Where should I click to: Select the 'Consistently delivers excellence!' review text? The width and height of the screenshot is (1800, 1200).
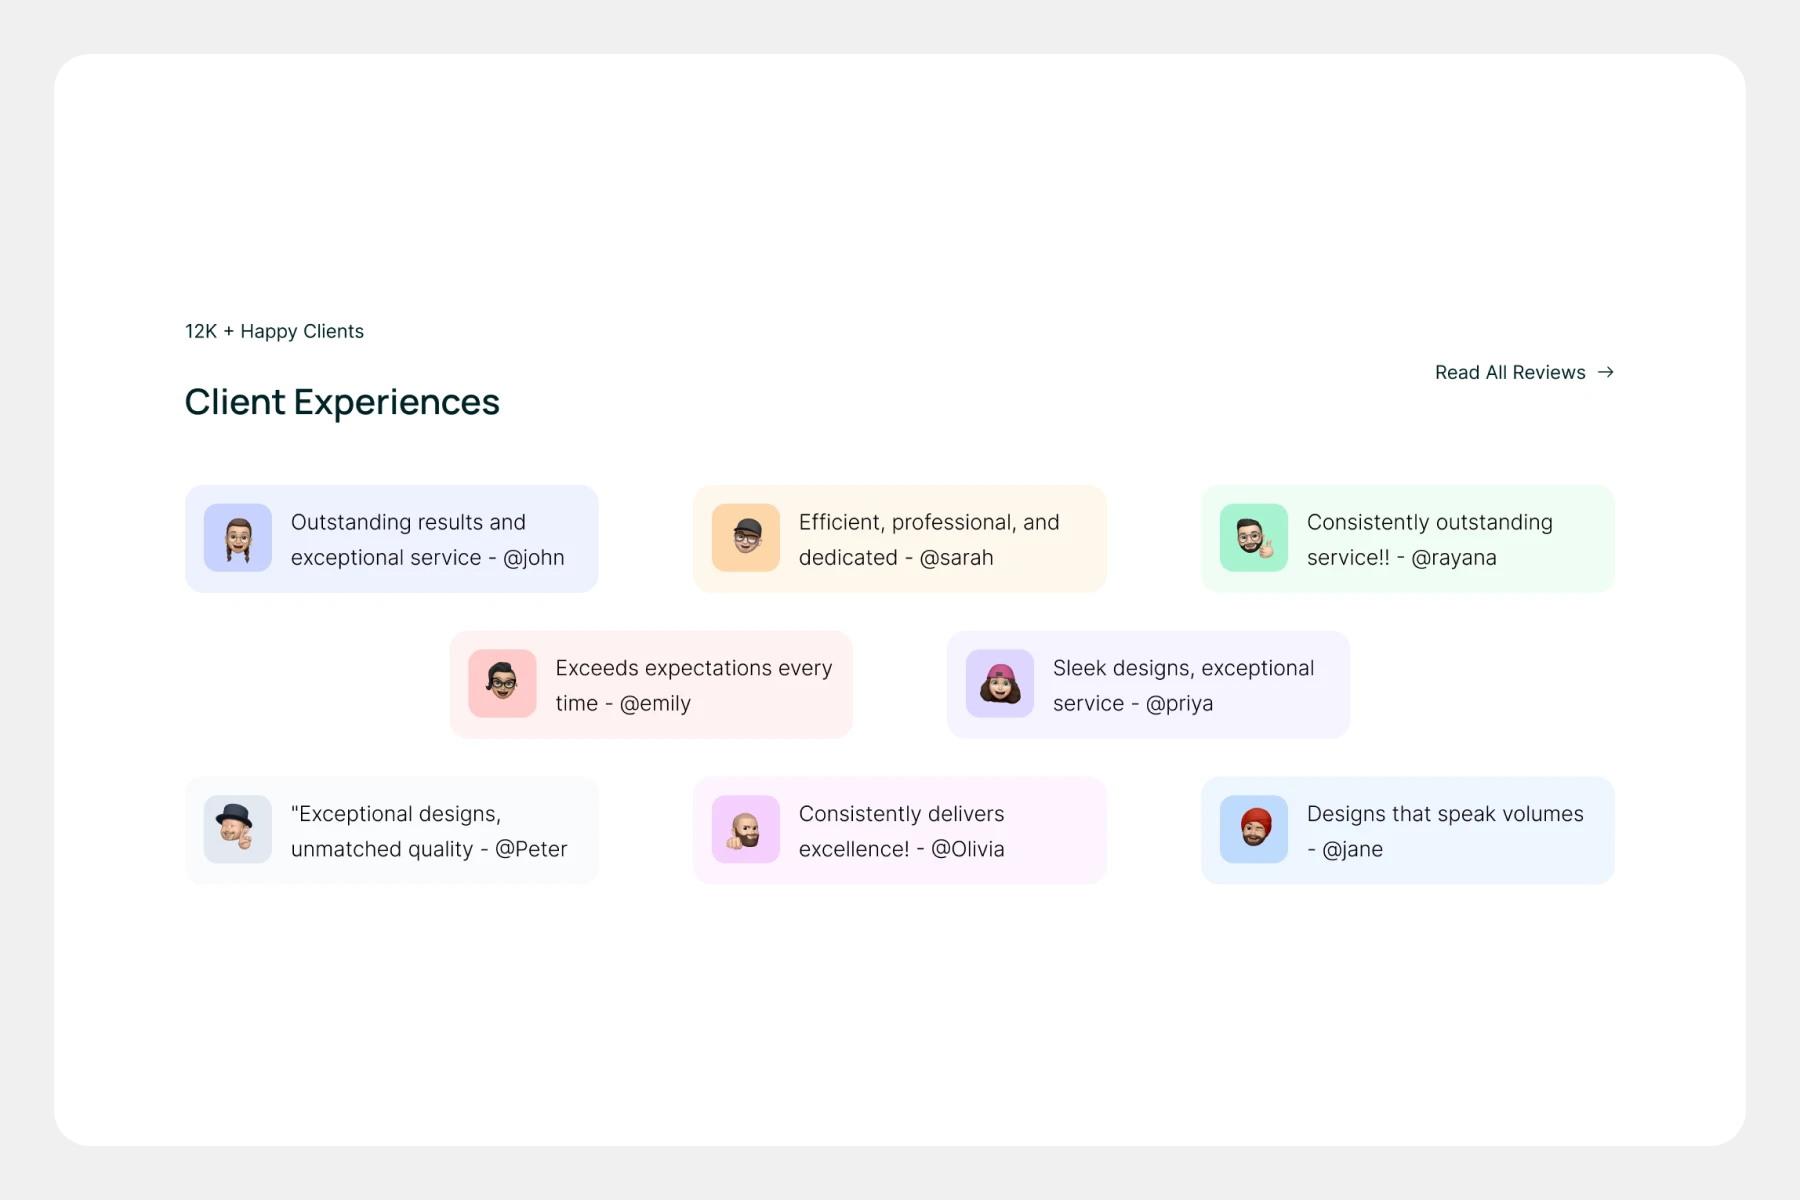click(901, 831)
